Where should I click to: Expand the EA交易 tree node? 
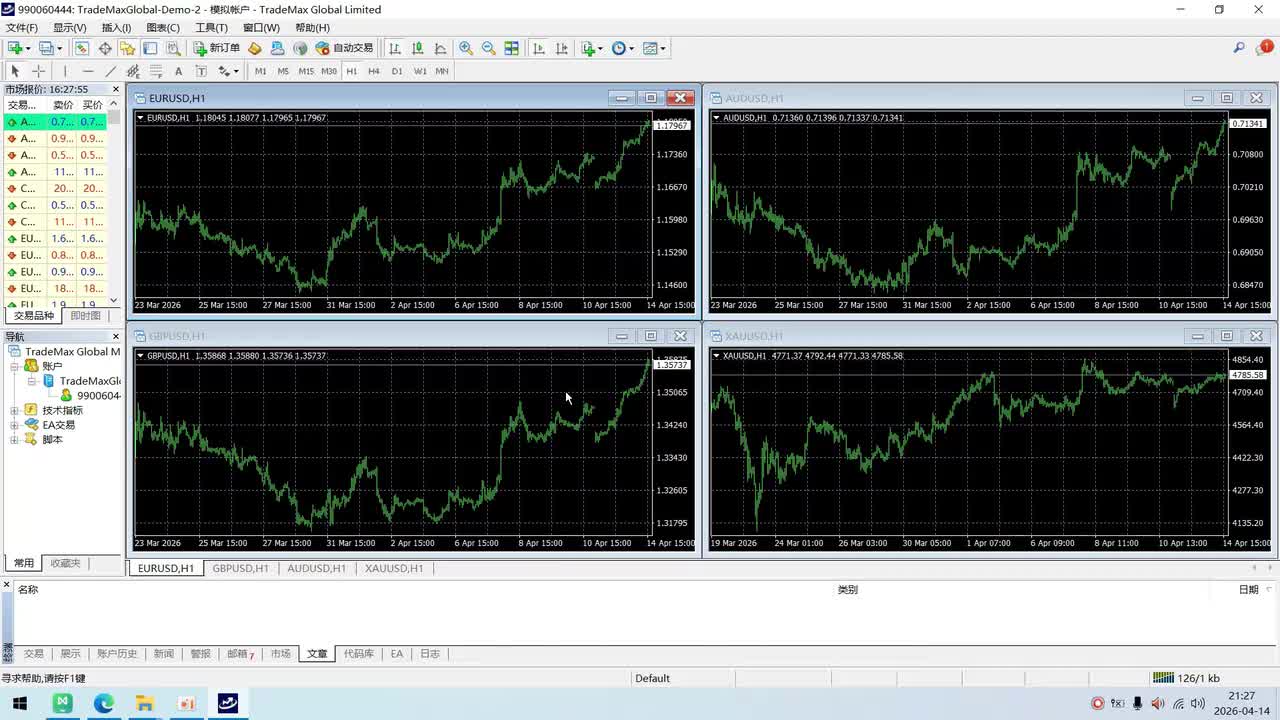coord(15,425)
